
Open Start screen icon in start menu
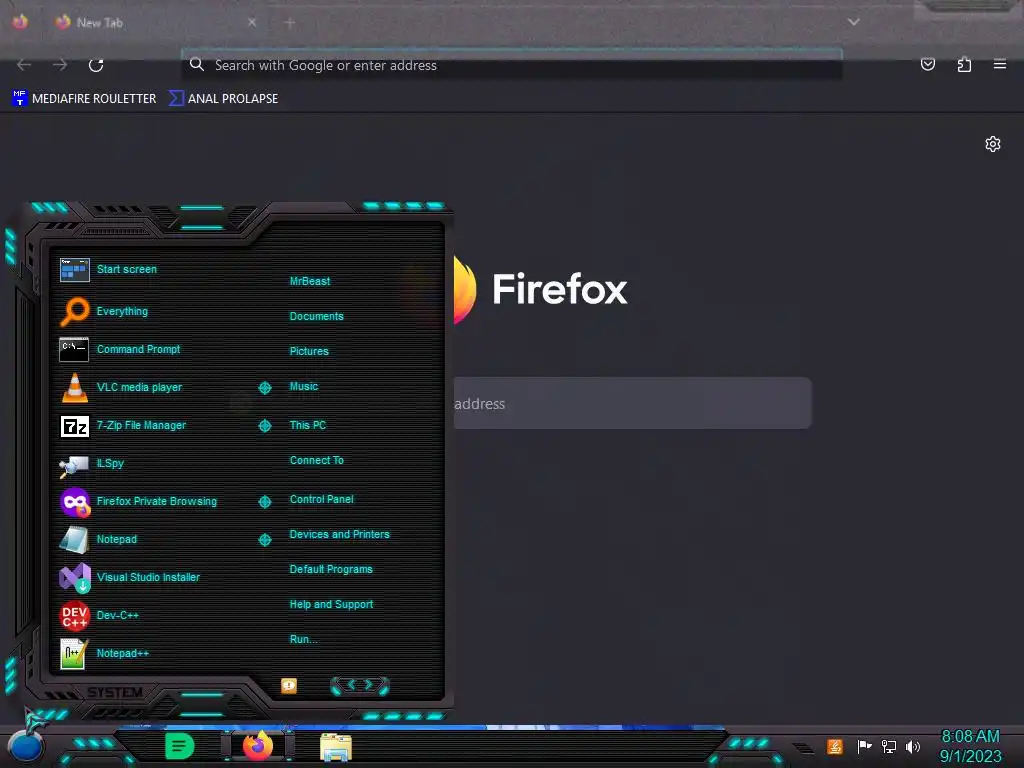tap(74, 269)
